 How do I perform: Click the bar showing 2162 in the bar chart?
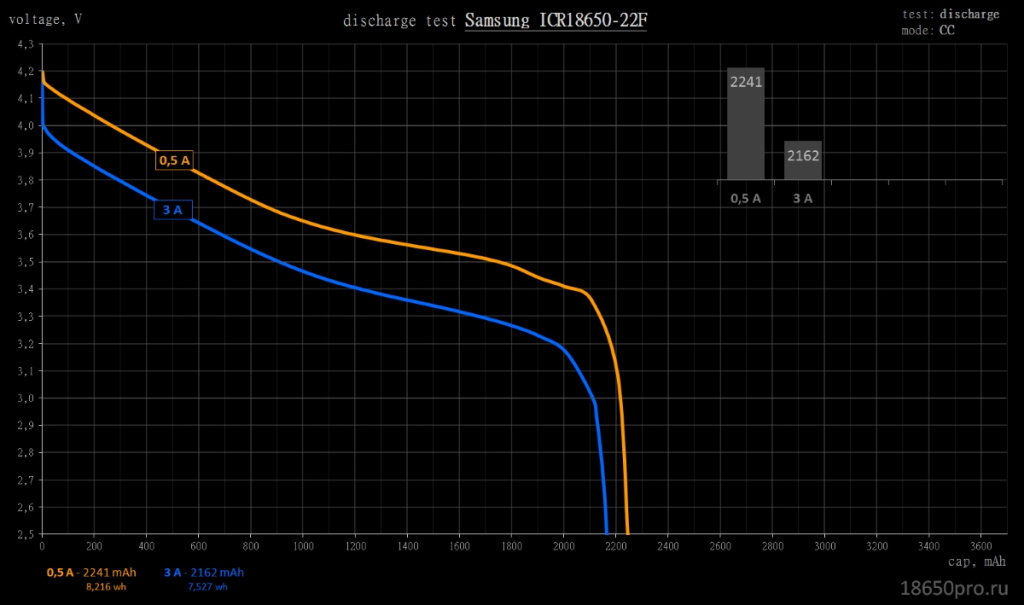coord(803,160)
